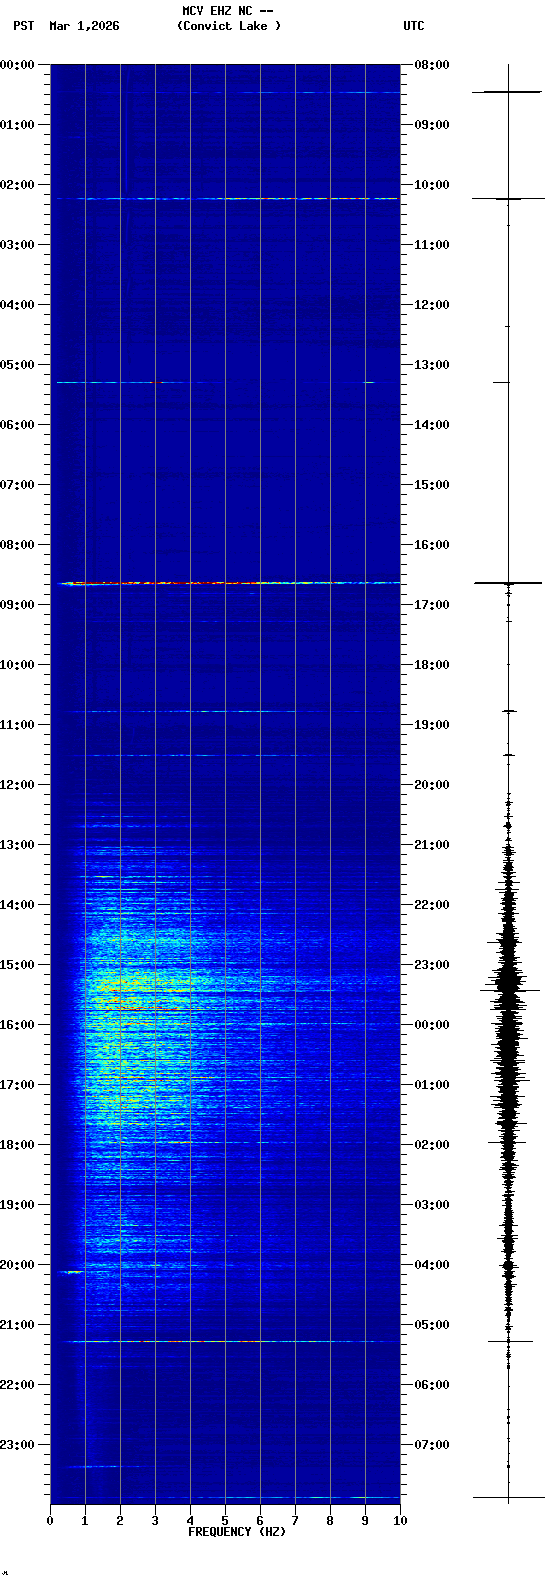The image size is (552, 1584).
Task: Click the seismogram trace spike near 10:15 UTC
Action: [508, 199]
